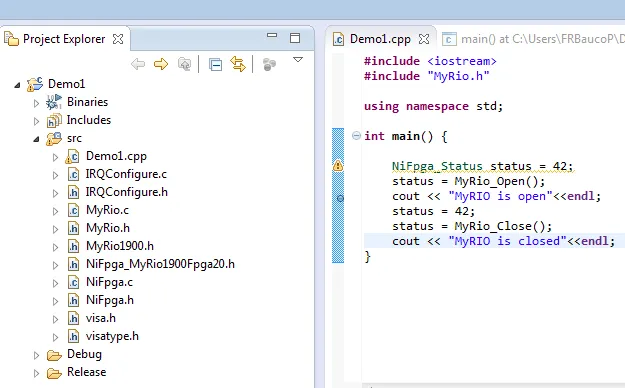Collapse the Demo1 project node
This screenshot has height=388, width=625.
click(x=17, y=85)
